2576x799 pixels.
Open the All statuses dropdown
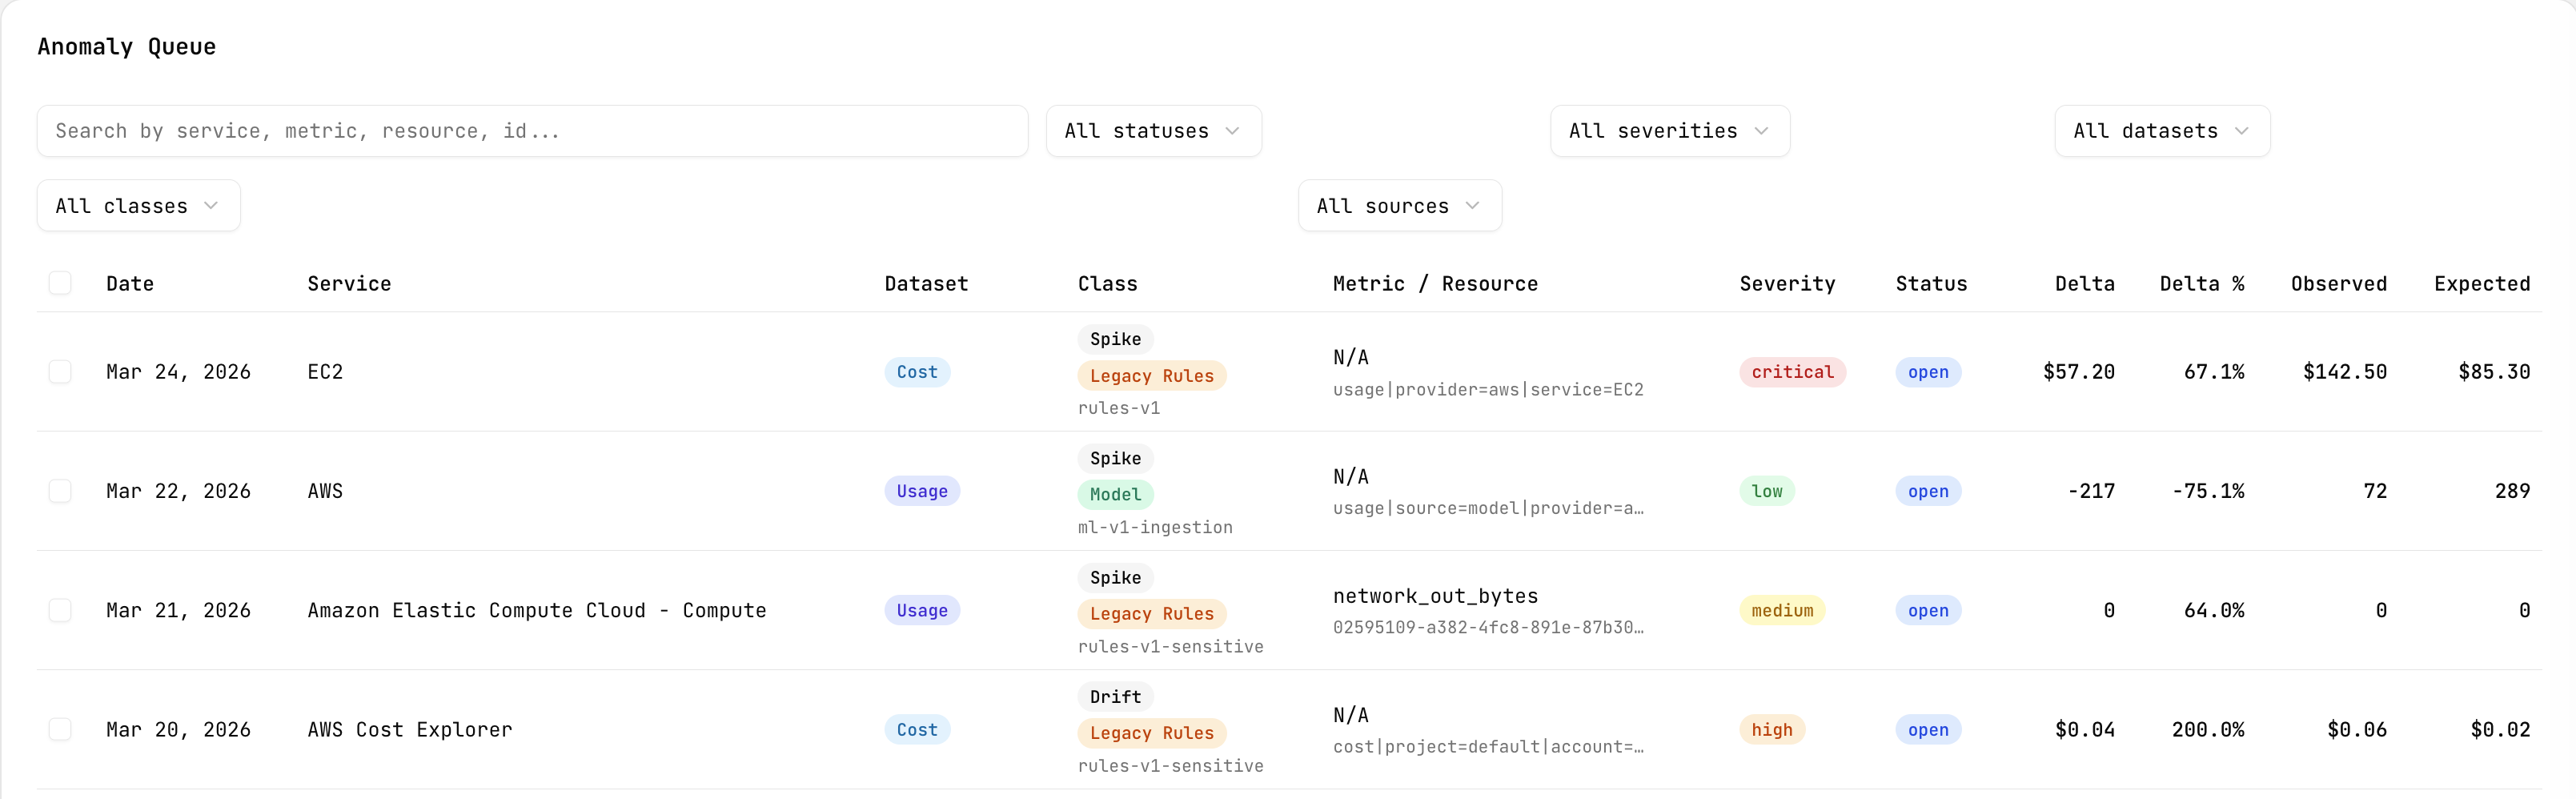[1153, 131]
